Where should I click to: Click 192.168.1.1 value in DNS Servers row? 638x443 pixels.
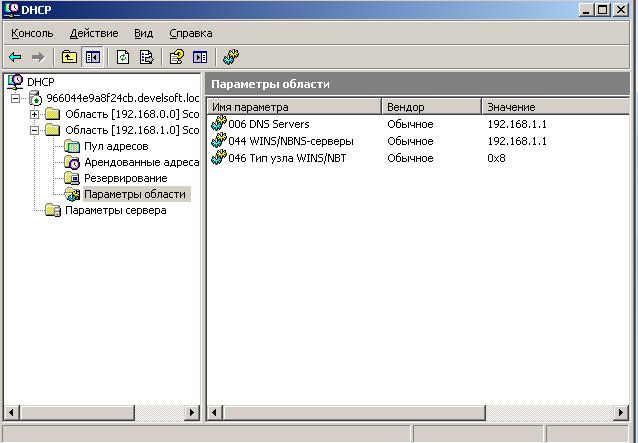click(x=517, y=124)
